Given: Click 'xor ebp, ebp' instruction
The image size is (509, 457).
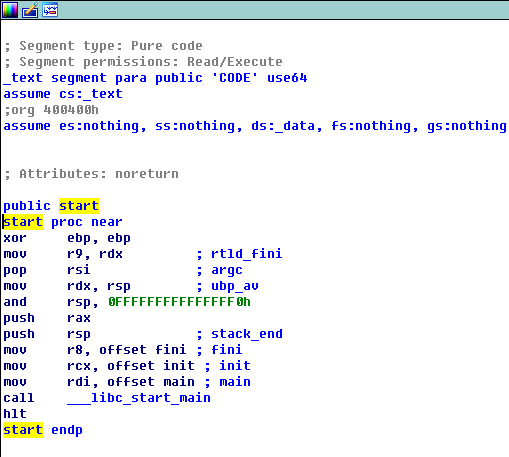Looking at the screenshot, I should click(x=67, y=238).
